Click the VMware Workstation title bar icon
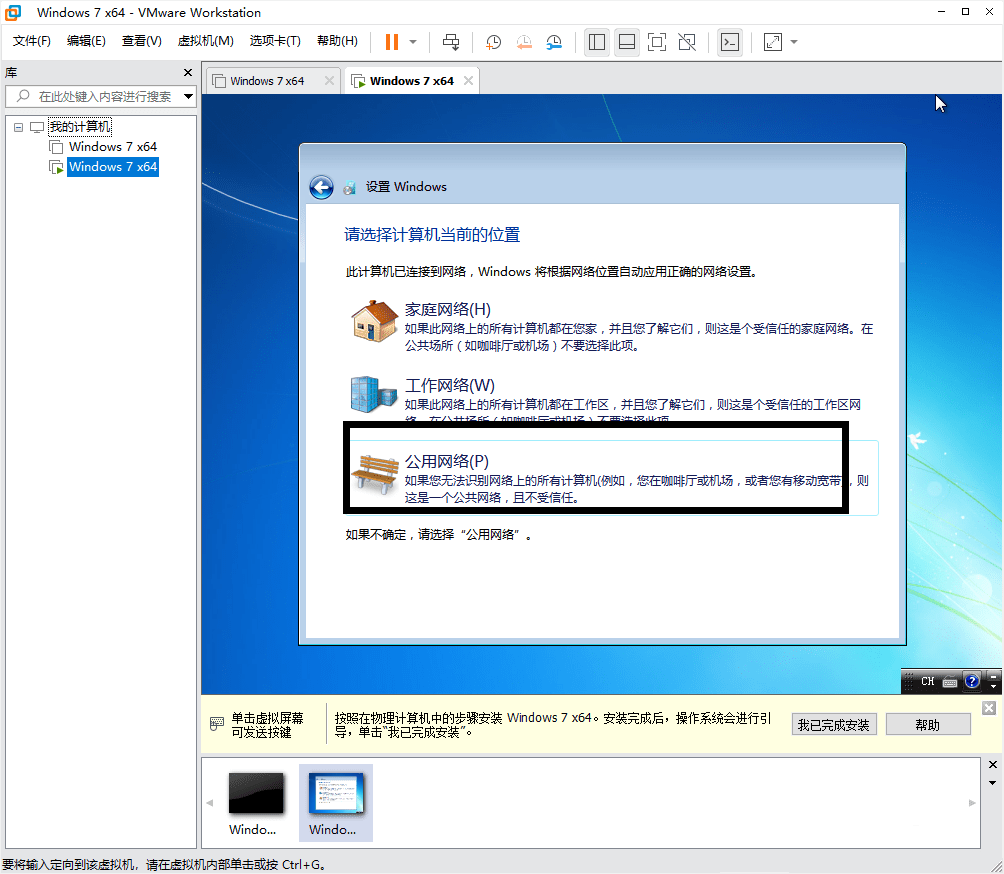 coord(13,12)
